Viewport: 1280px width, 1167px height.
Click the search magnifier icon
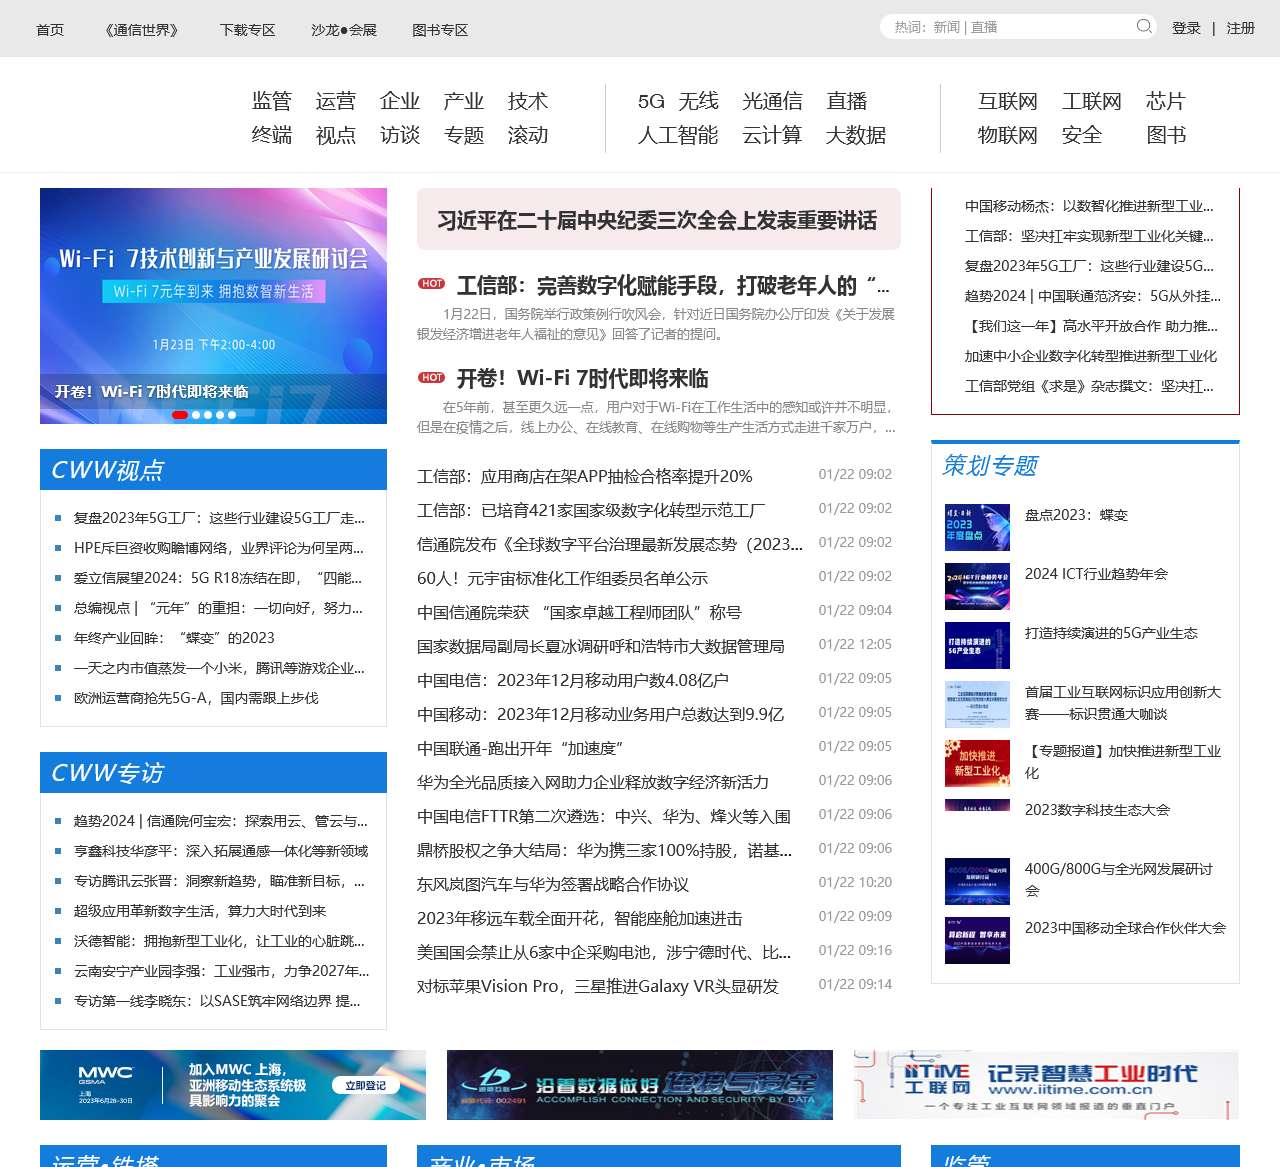pyautogui.click(x=1144, y=26)
